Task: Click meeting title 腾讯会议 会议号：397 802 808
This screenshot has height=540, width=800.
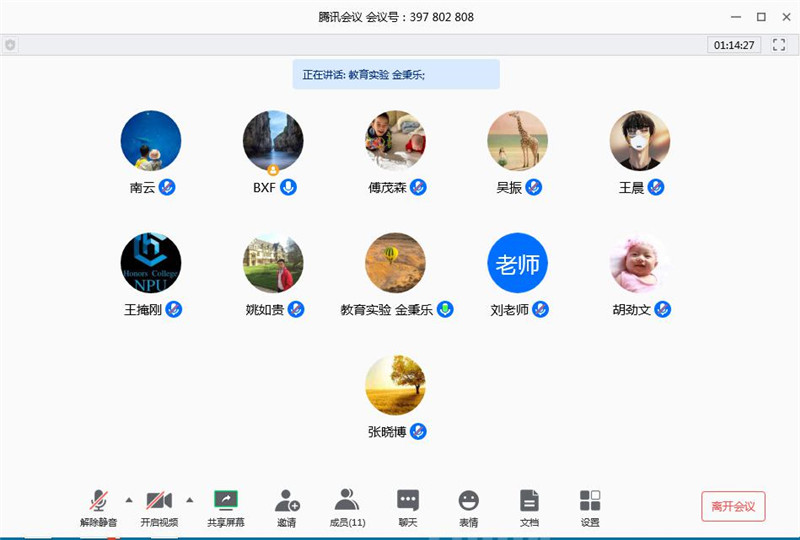Action: 396,17
